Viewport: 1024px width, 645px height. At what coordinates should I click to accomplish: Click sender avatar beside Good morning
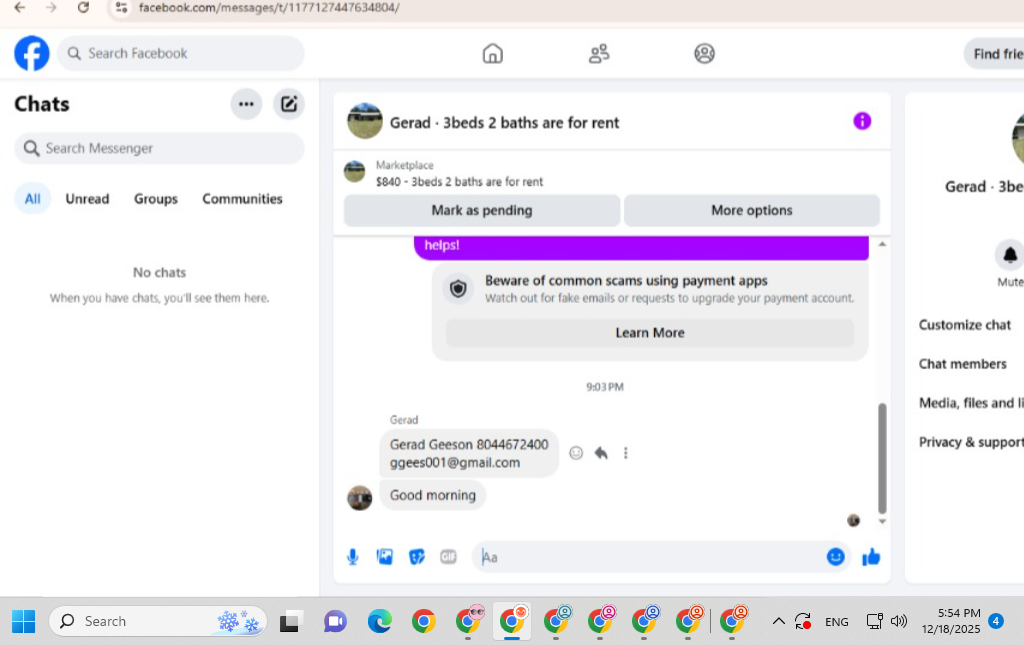pyautogui.click(x=359, y=497)
